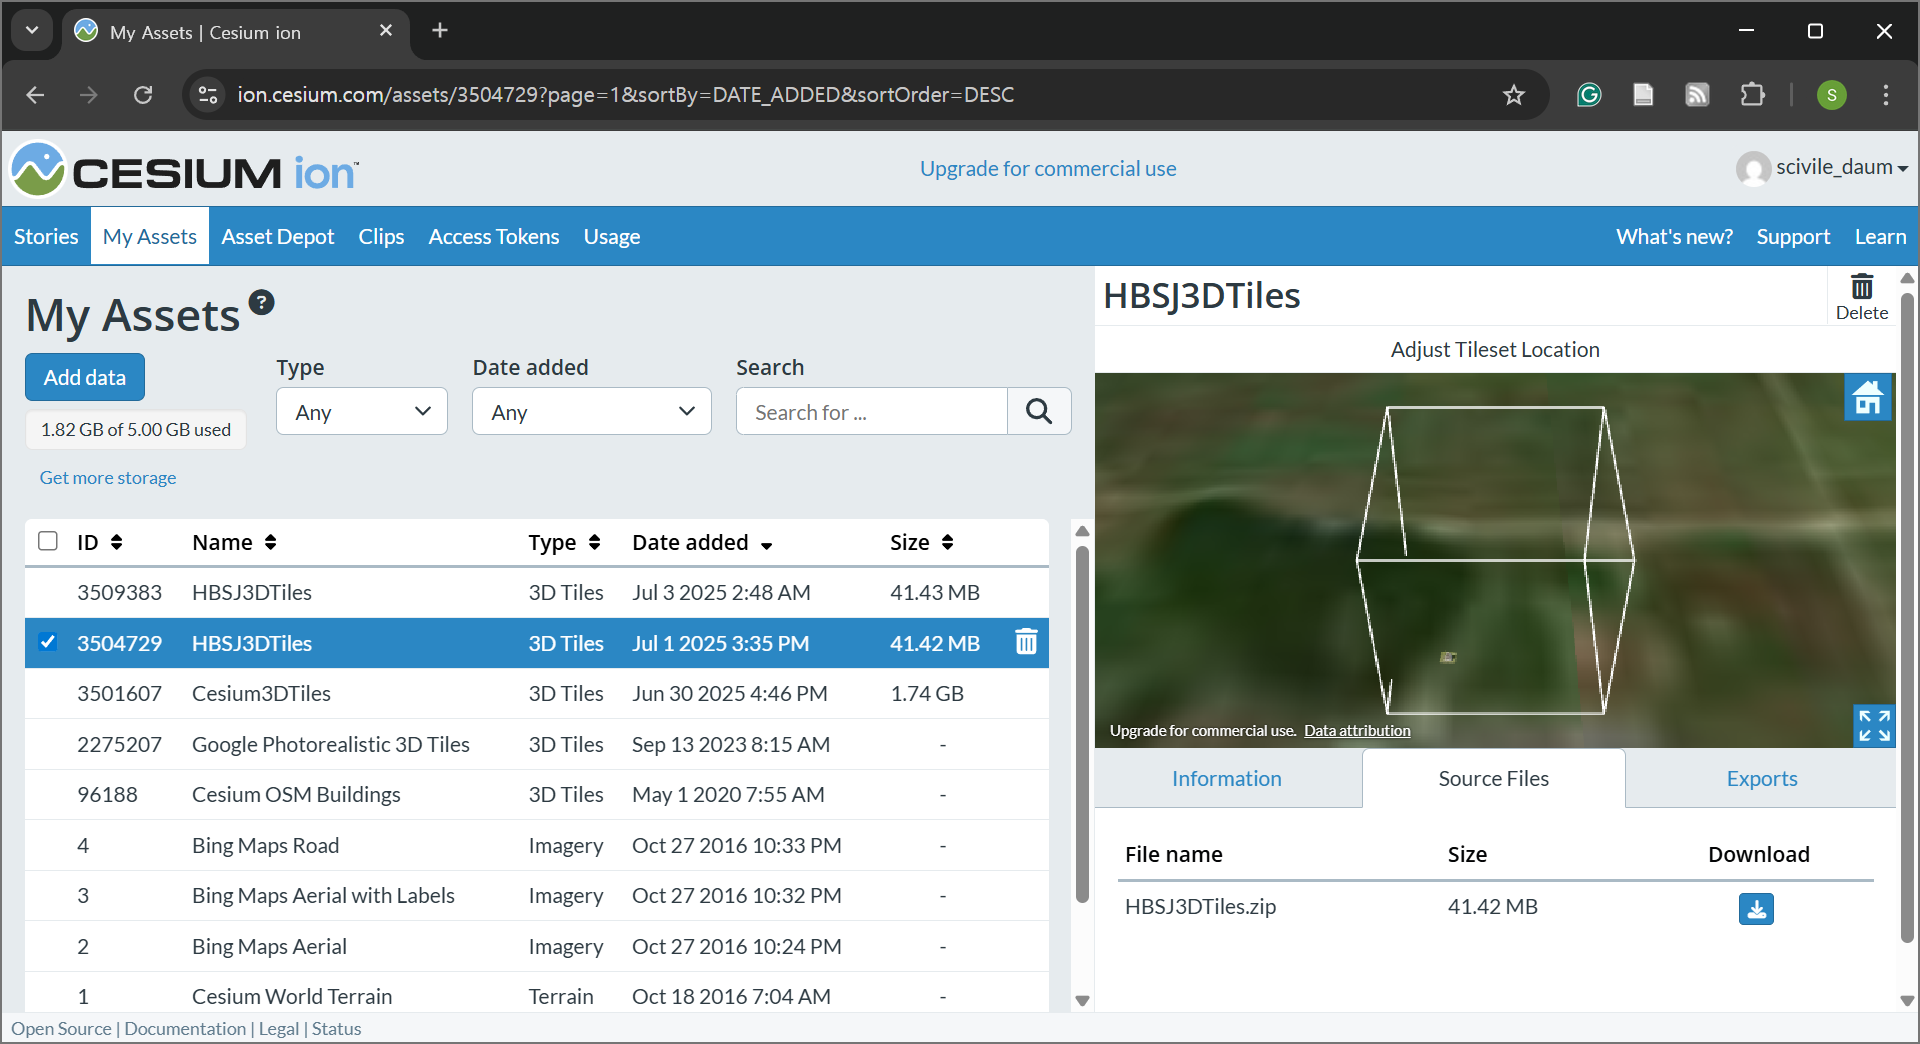Select the Cesium3DTiles asset row
Viewport: 1920px width, 1044px height.
537,693
